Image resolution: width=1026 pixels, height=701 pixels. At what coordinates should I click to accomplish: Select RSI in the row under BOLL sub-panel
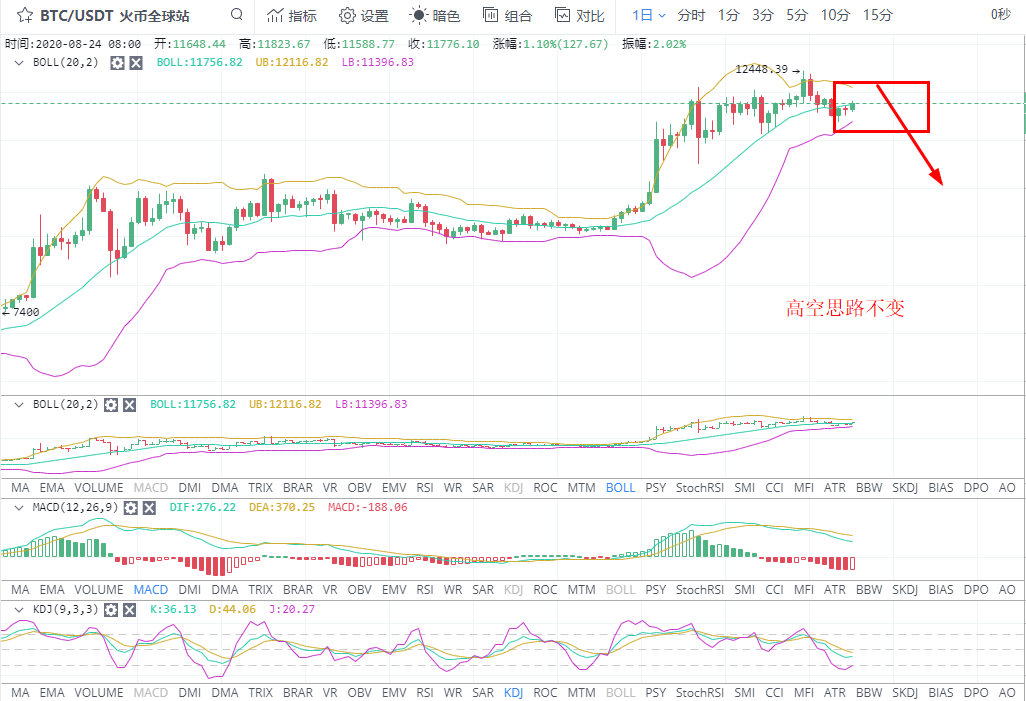(x=425, y=488)
